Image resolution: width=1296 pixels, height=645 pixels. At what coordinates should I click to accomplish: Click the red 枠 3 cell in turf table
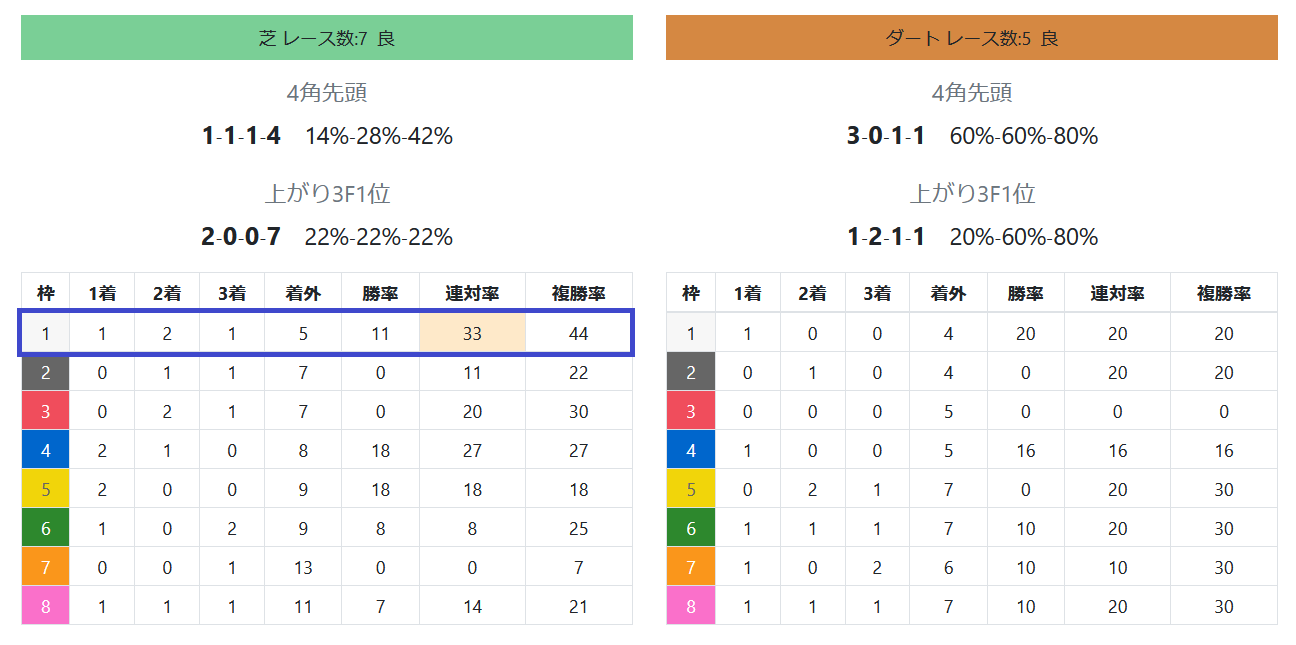tap(46, 411)
